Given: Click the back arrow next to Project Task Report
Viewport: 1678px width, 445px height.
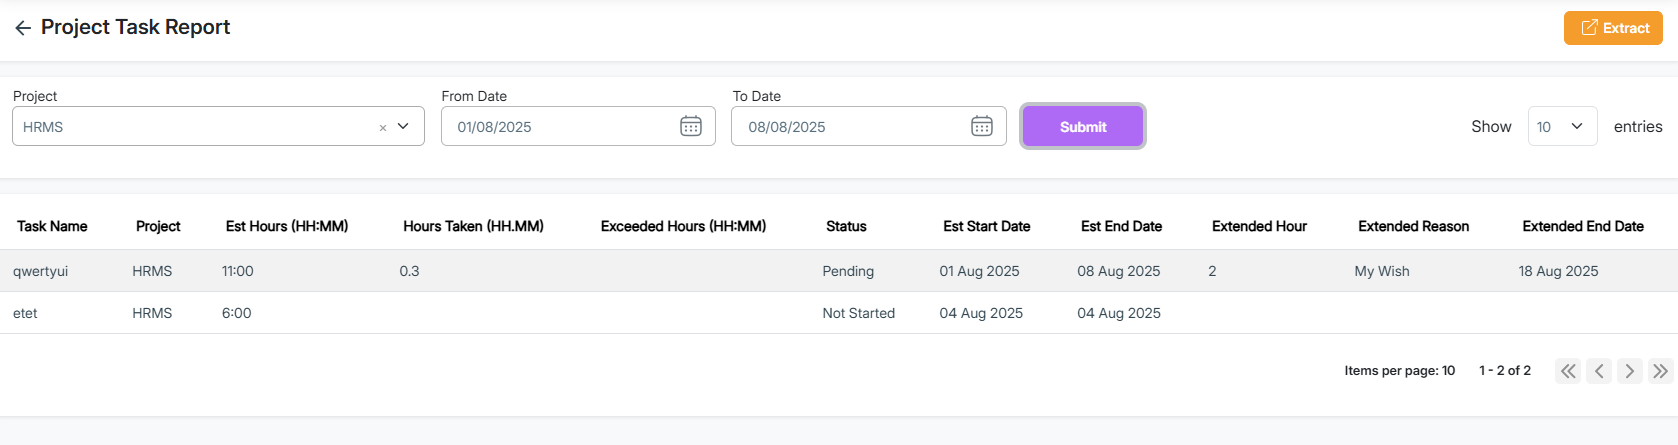Looking at the screenshot, I should [23, 28].
